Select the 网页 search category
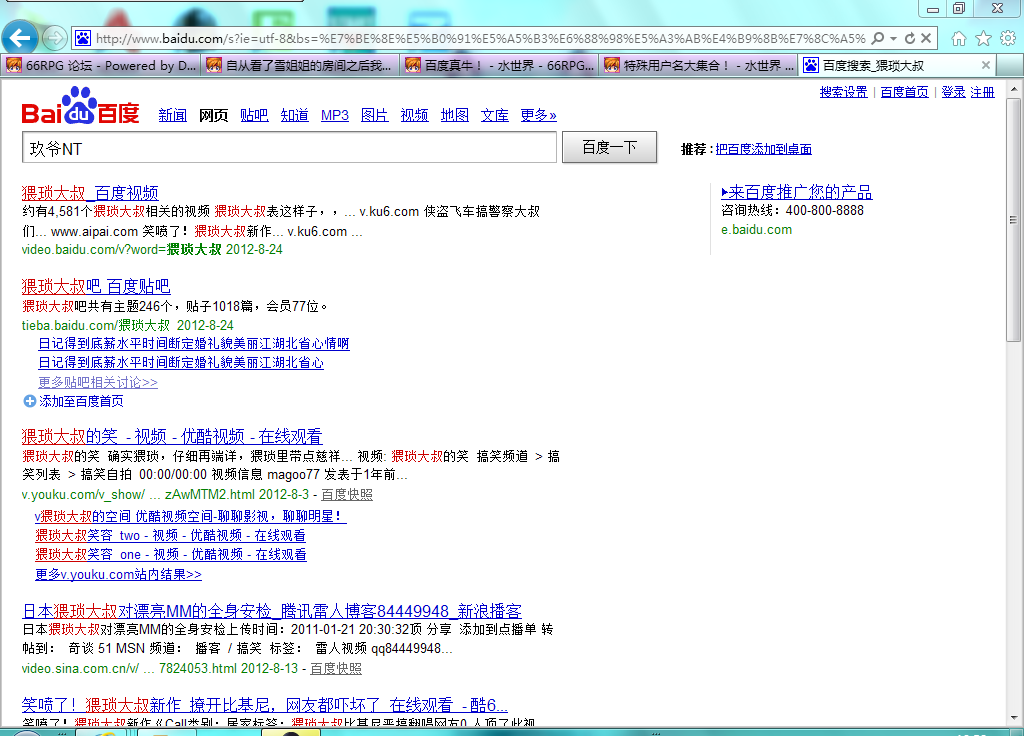This screenshot has width=1024, height=736. [214, 116]
